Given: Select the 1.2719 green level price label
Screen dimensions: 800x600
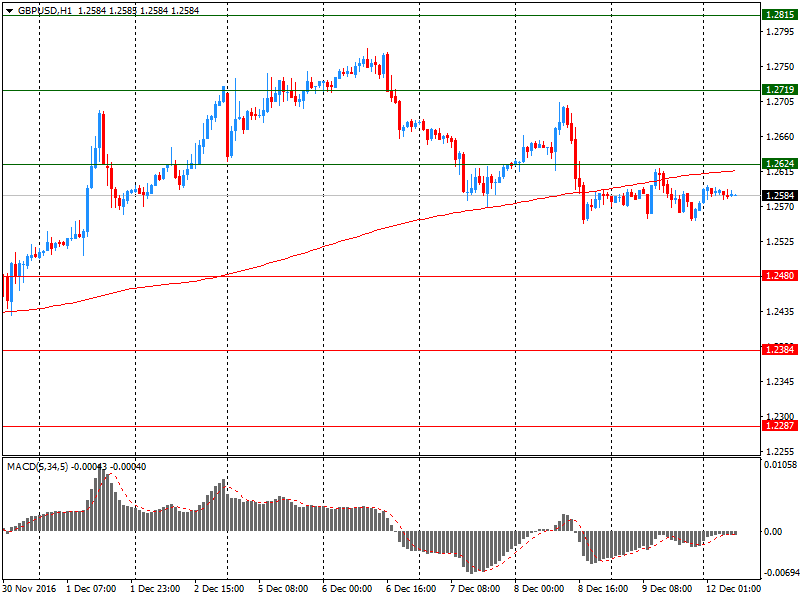Looking at the screenshot, I should pyautogui.click(x=780, y=90).
